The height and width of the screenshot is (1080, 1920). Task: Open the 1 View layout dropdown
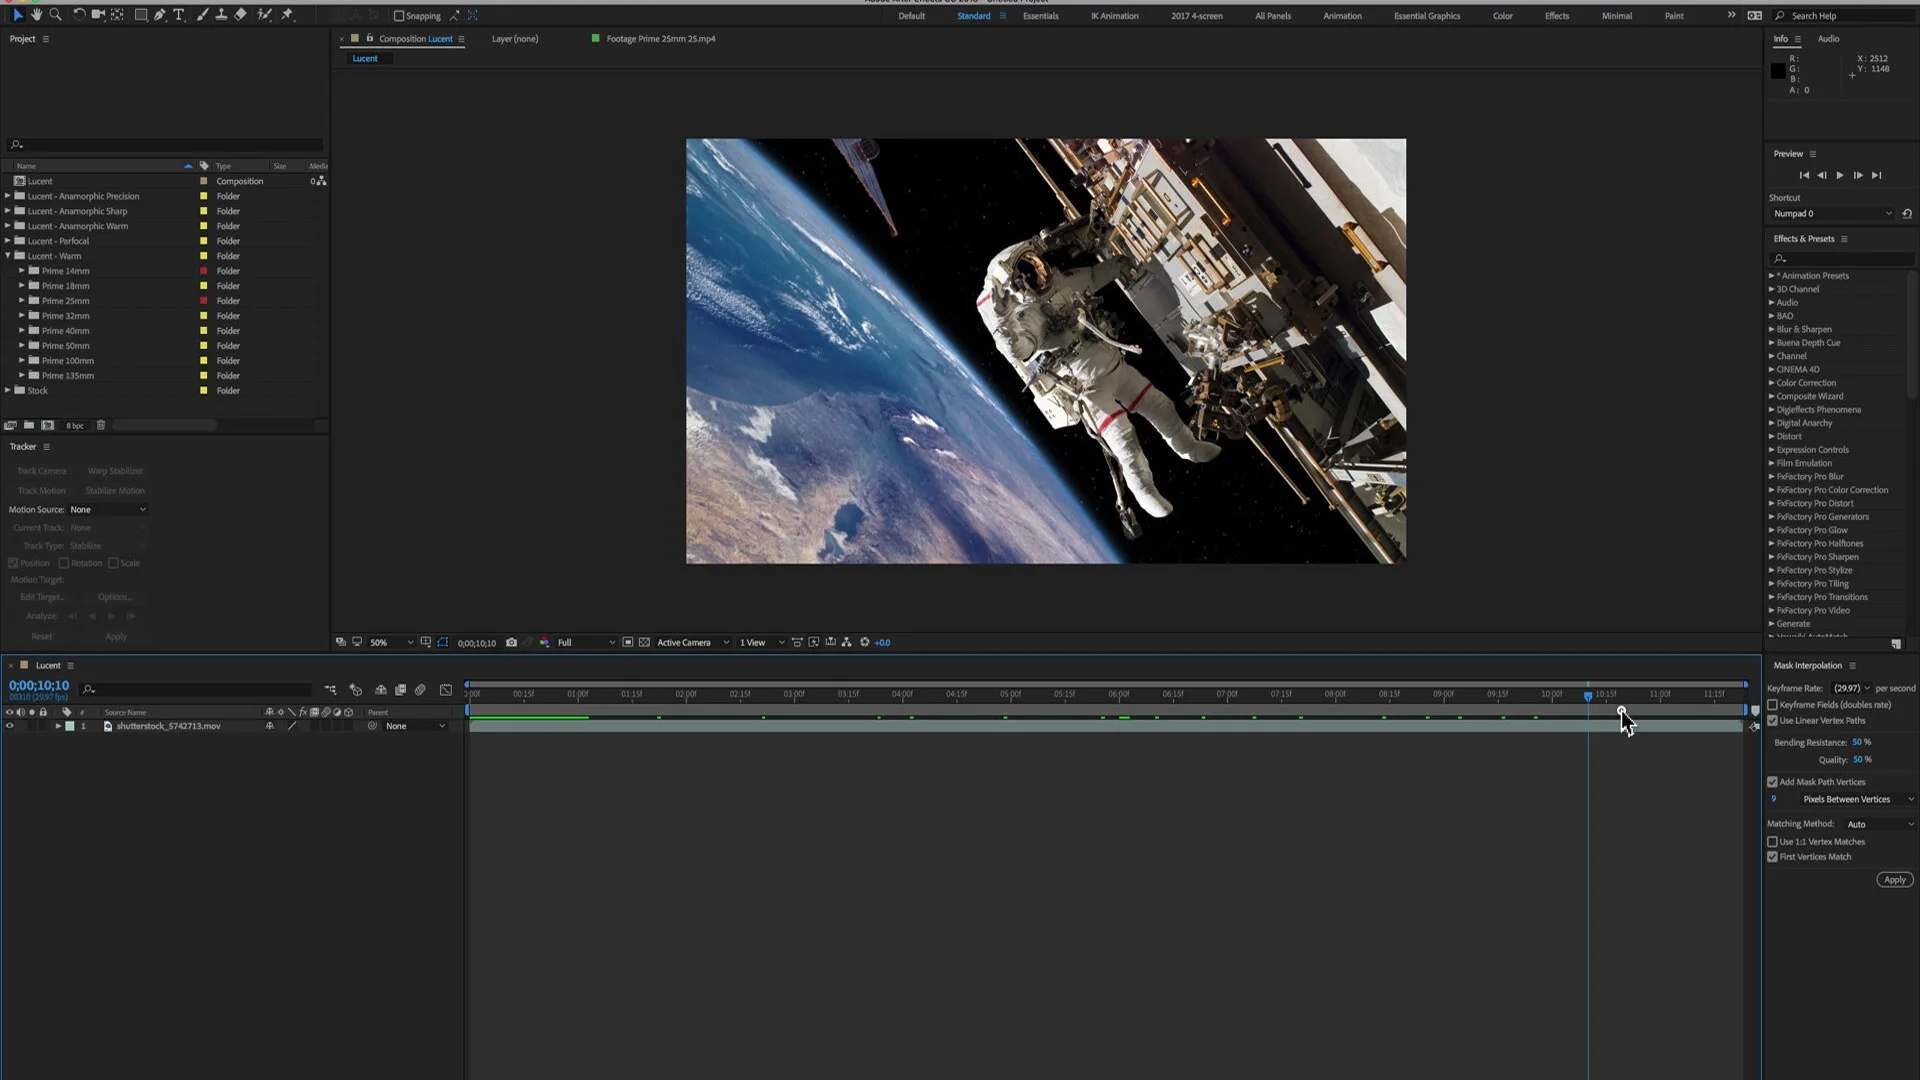[x=762, y=643]
